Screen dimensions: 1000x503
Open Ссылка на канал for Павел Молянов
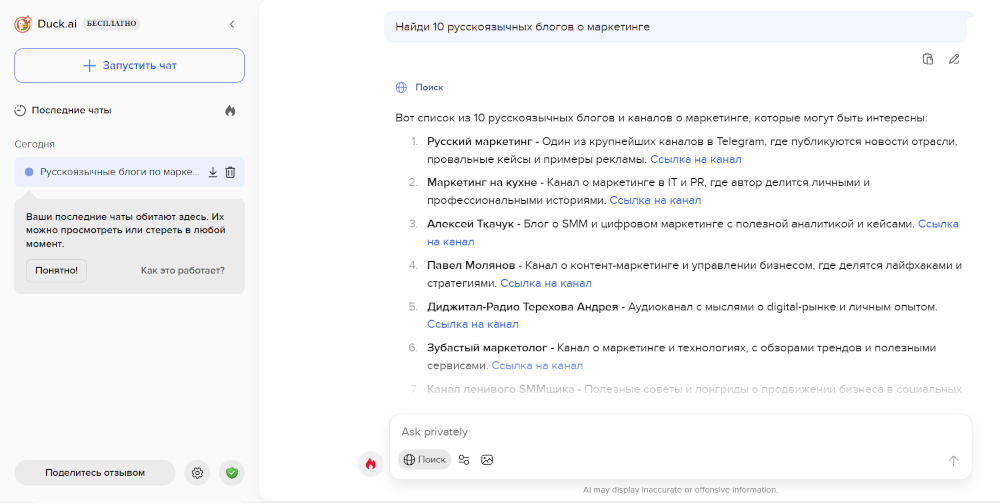546,283
